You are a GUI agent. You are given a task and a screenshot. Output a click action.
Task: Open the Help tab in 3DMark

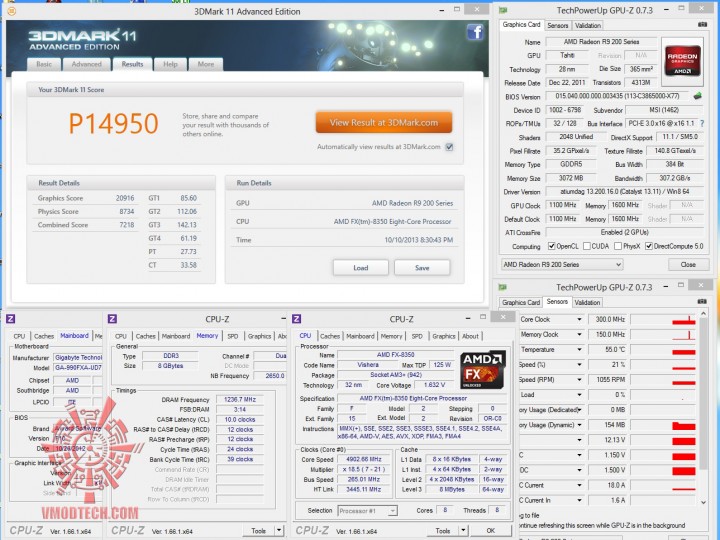coord(170,64)
